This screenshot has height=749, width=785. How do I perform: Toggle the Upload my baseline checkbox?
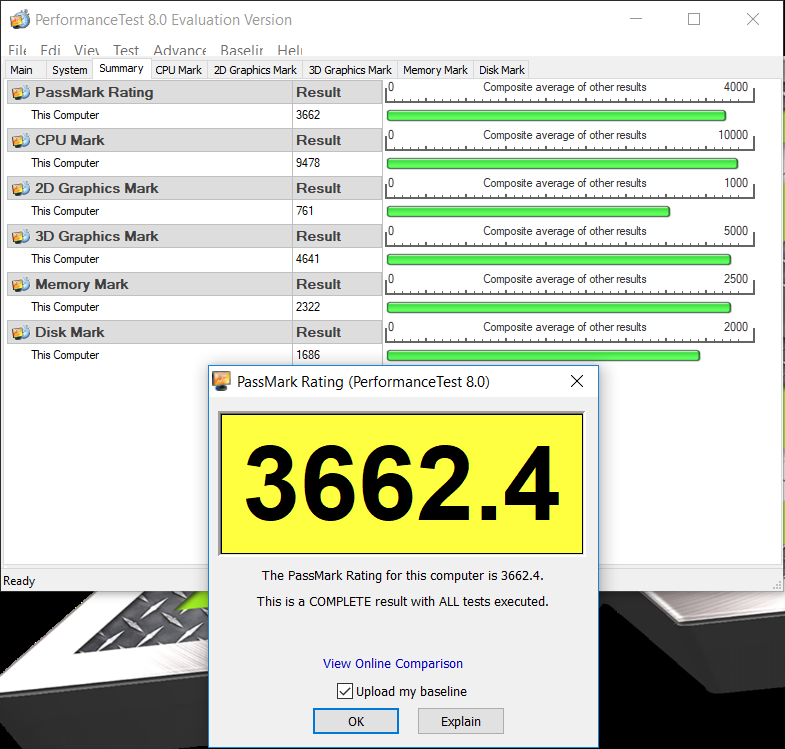tap(344, 691)
